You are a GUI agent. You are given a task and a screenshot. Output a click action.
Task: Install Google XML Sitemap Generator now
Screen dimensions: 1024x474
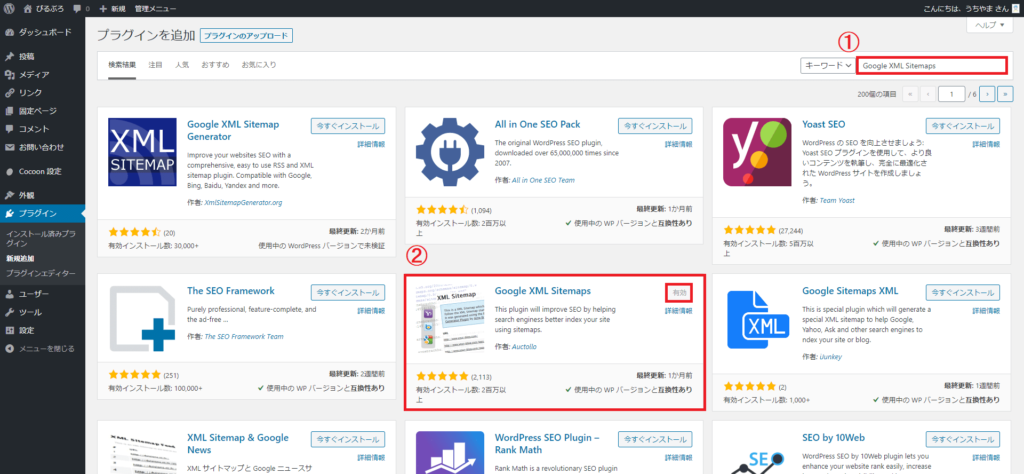pyautogui.click(x=348, y=126)
